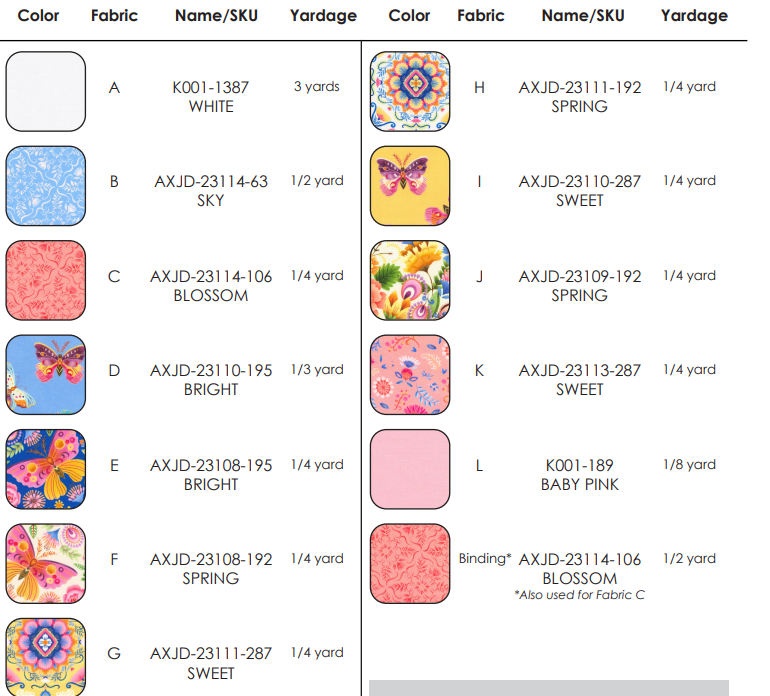Click the K001-1387 WHITE SKU text
Viewport: 770px width, 696px height.
[x=211, y=97]
